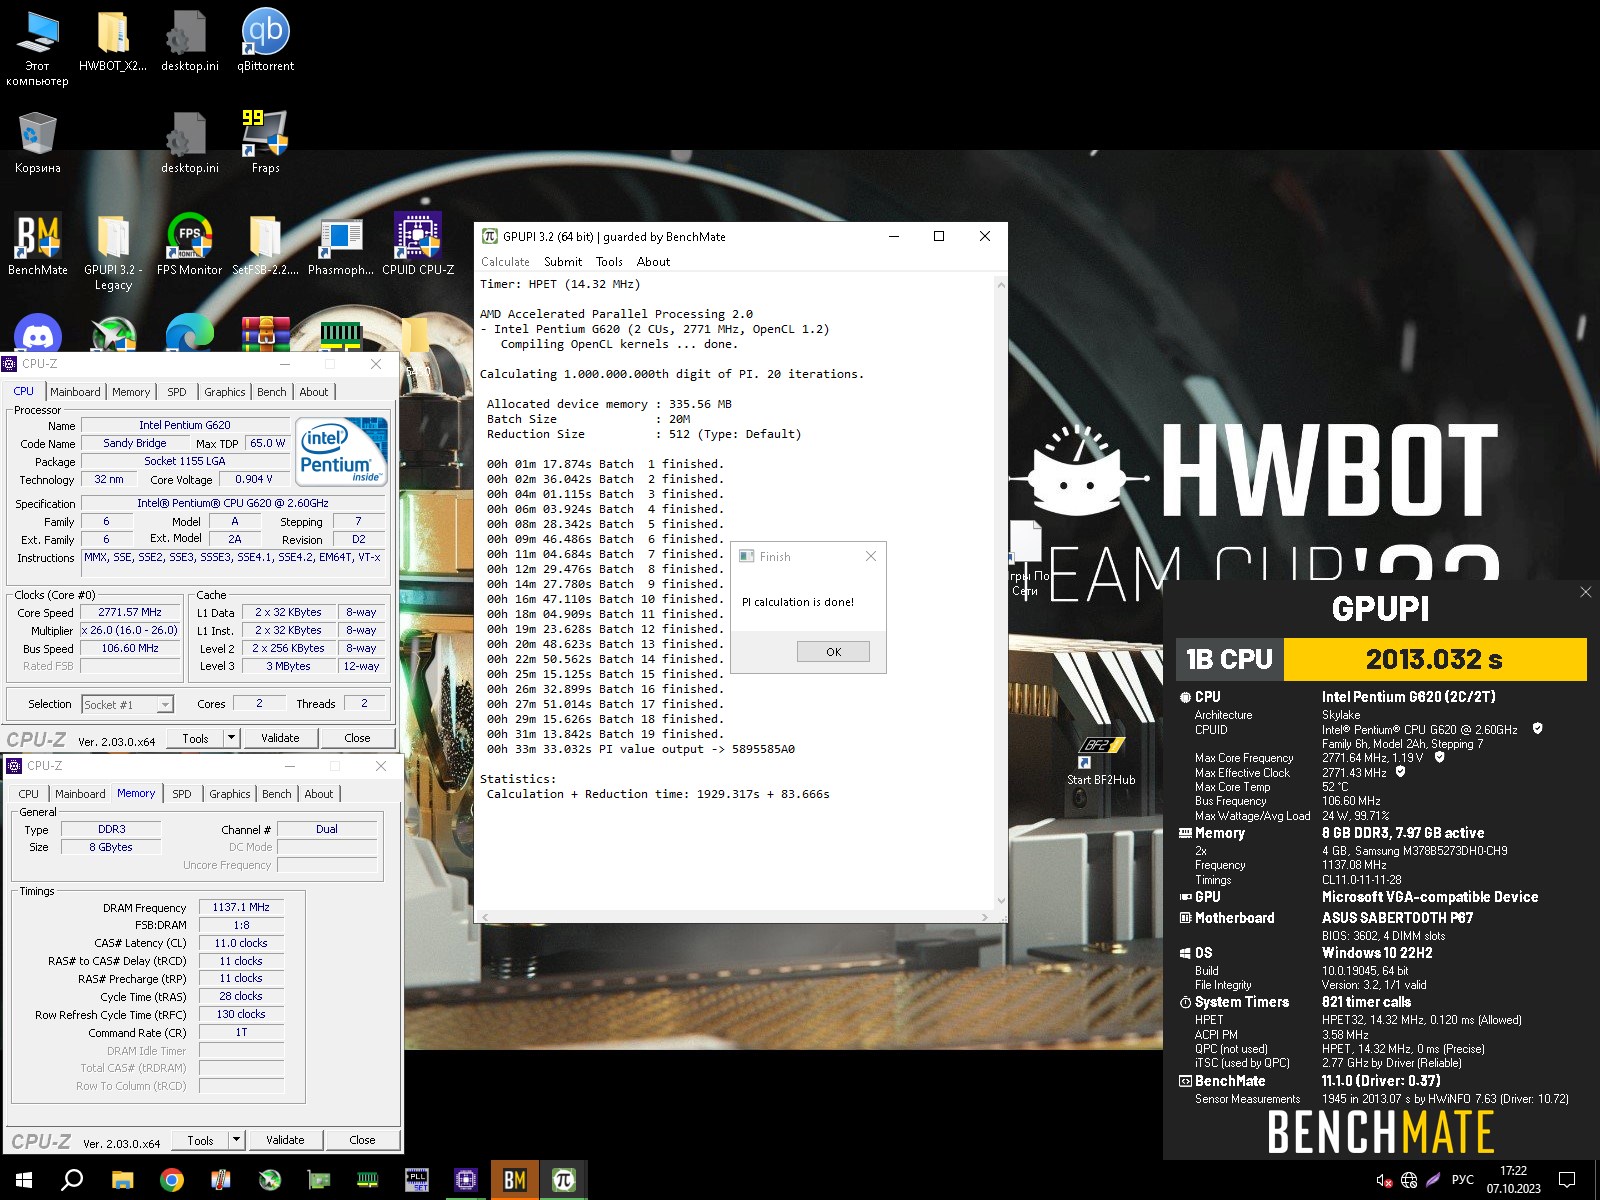Switch to Mainboard tab in upper CPU-Z

pos(75,392)
